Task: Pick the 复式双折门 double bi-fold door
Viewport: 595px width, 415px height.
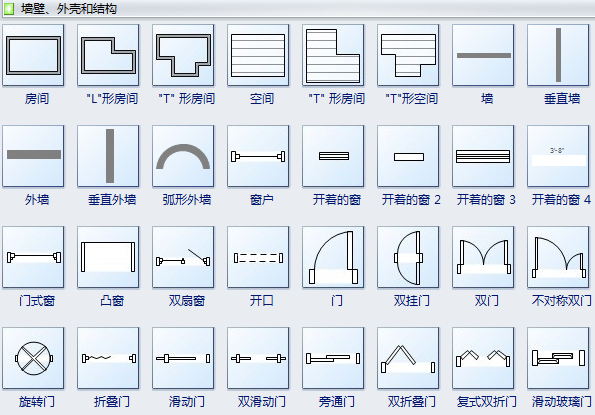Action: pyautogui.click(x=483, y=358)
